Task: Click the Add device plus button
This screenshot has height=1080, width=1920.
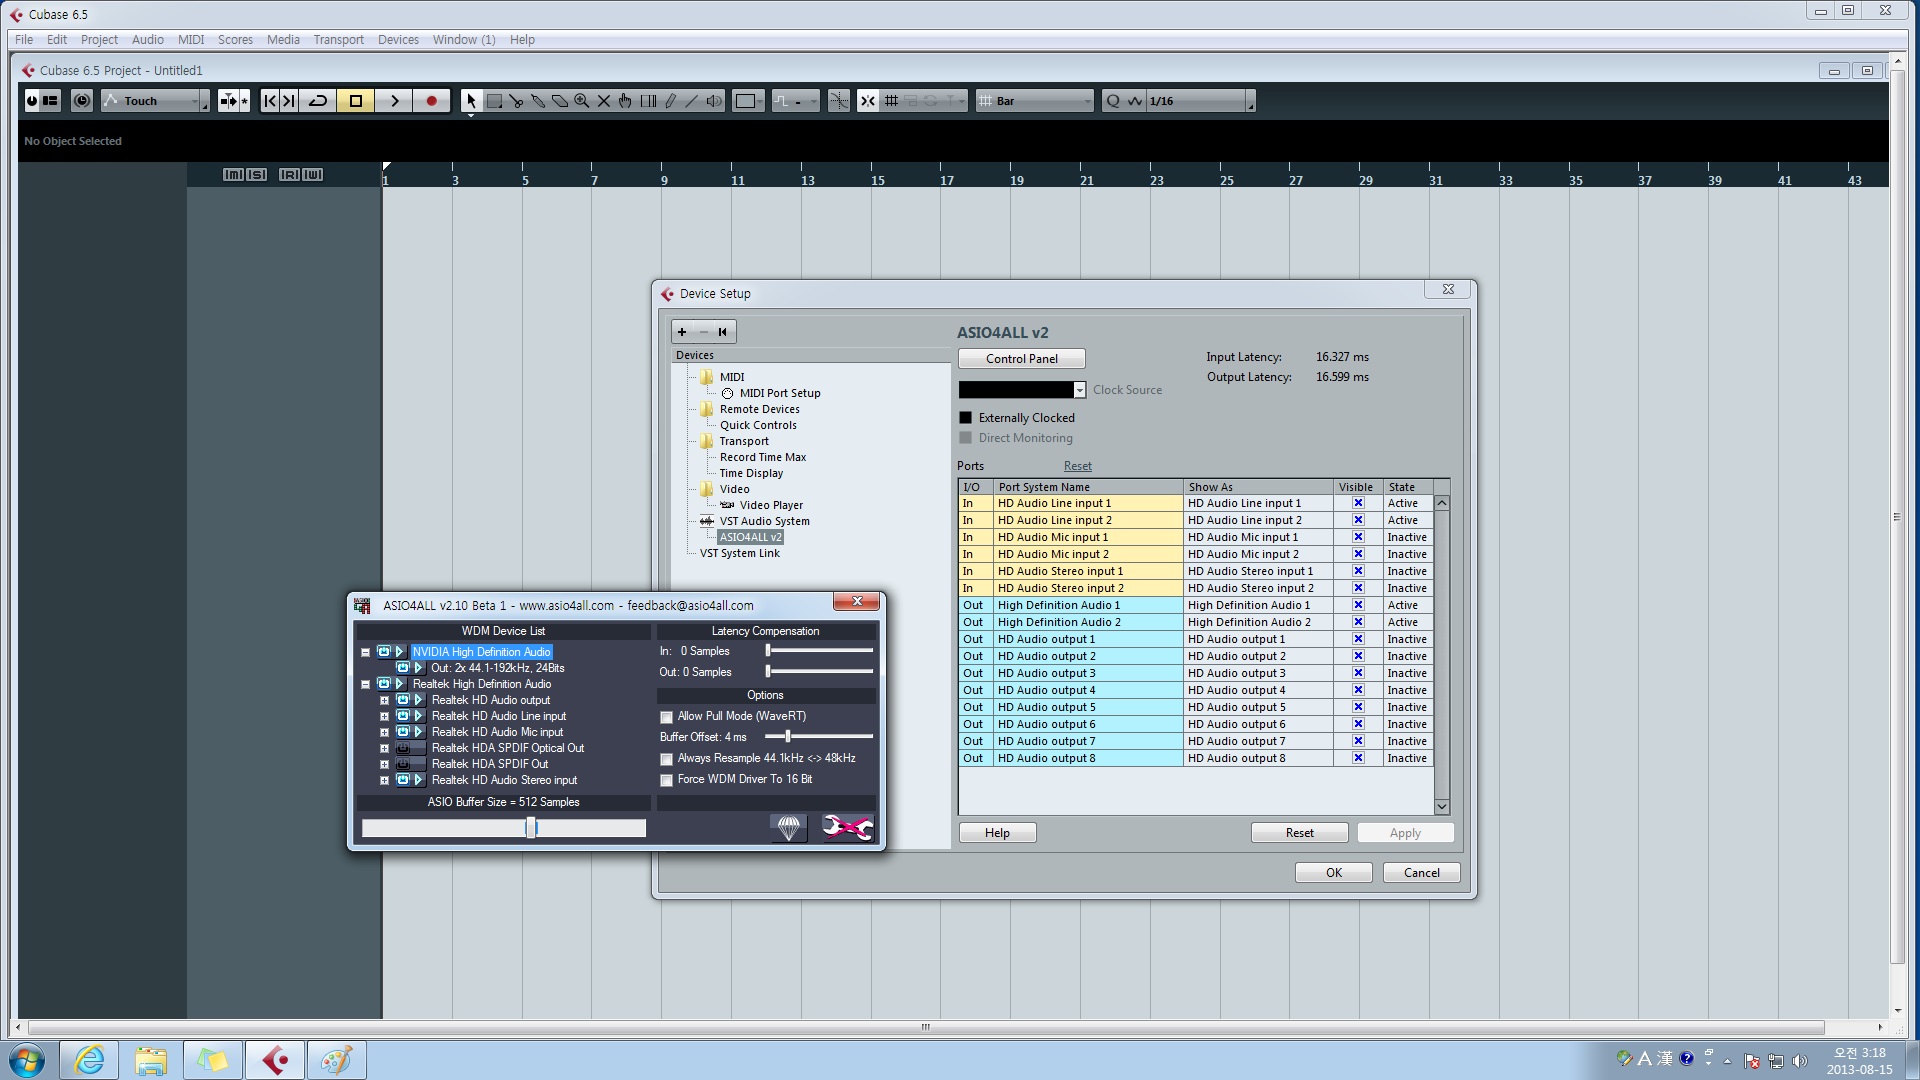Action: click(x=682, y=332)
